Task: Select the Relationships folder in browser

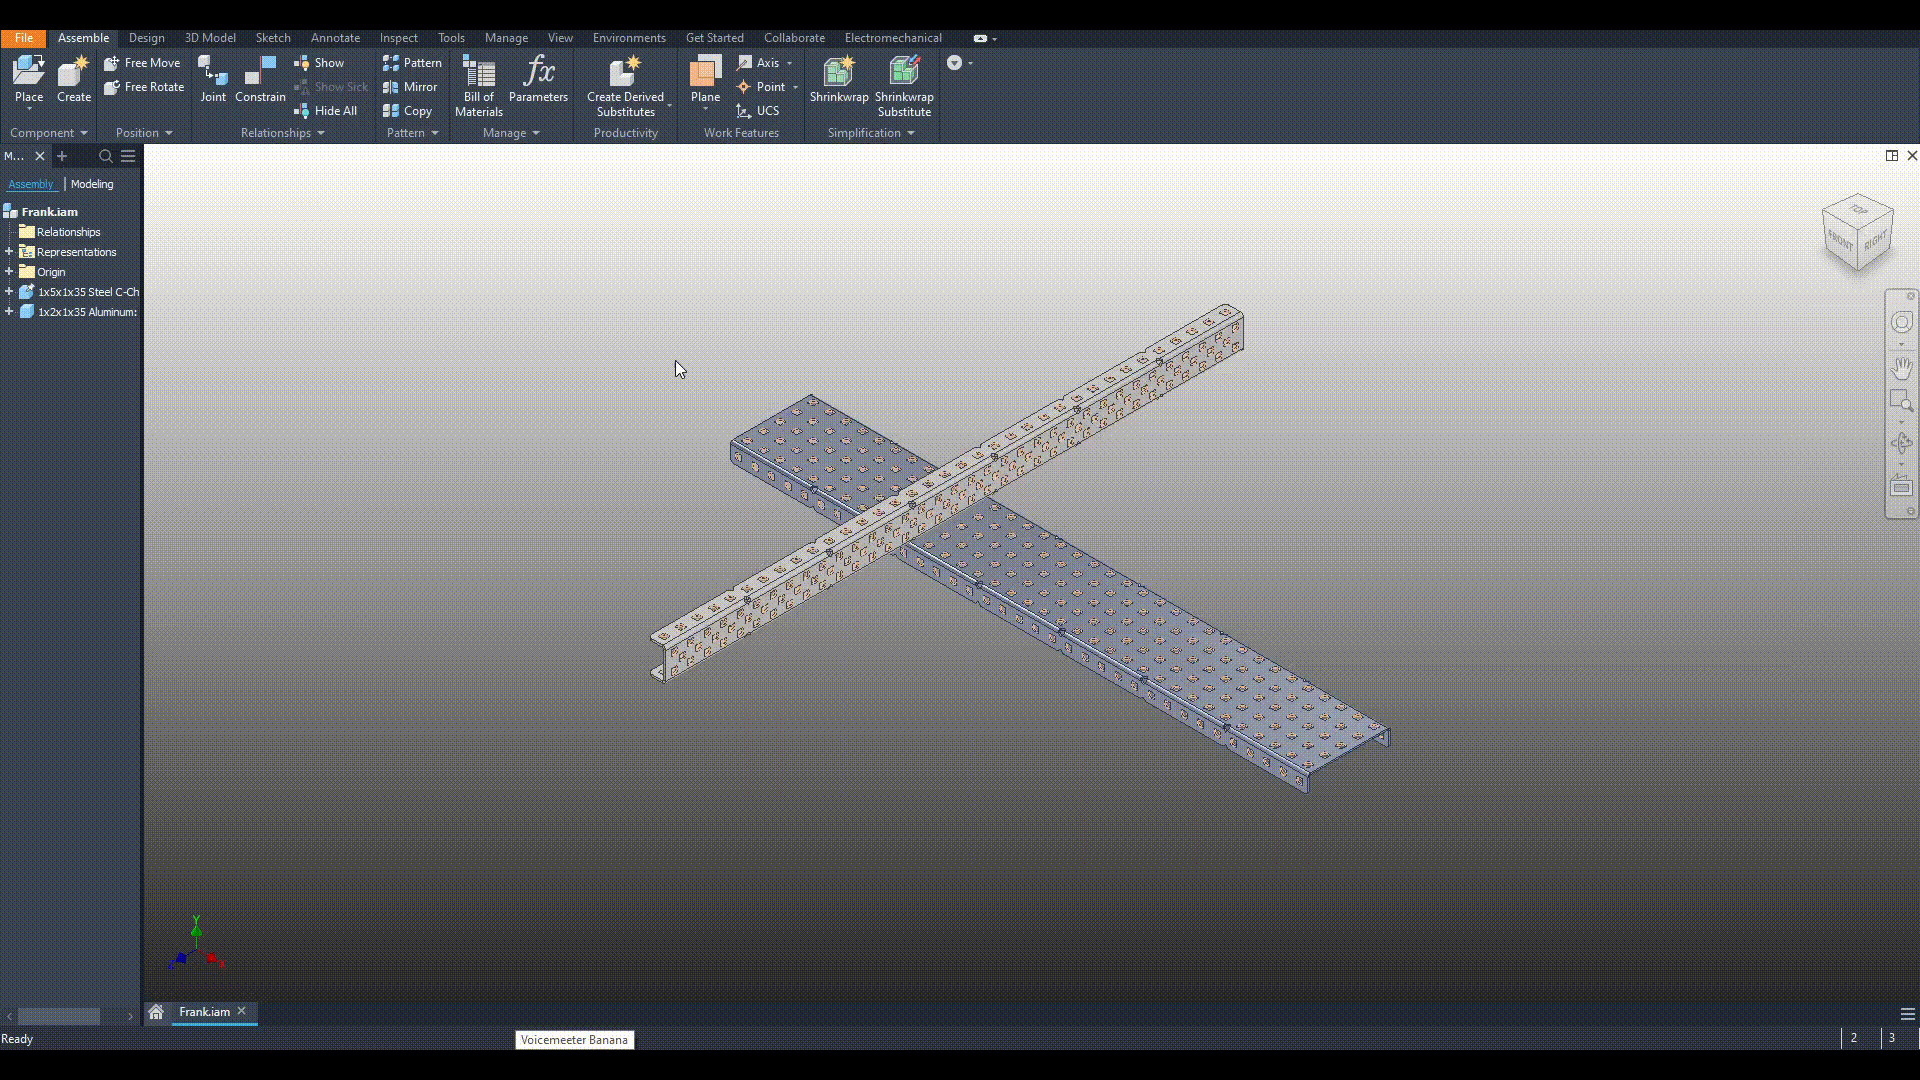Action: click(60, 232)
